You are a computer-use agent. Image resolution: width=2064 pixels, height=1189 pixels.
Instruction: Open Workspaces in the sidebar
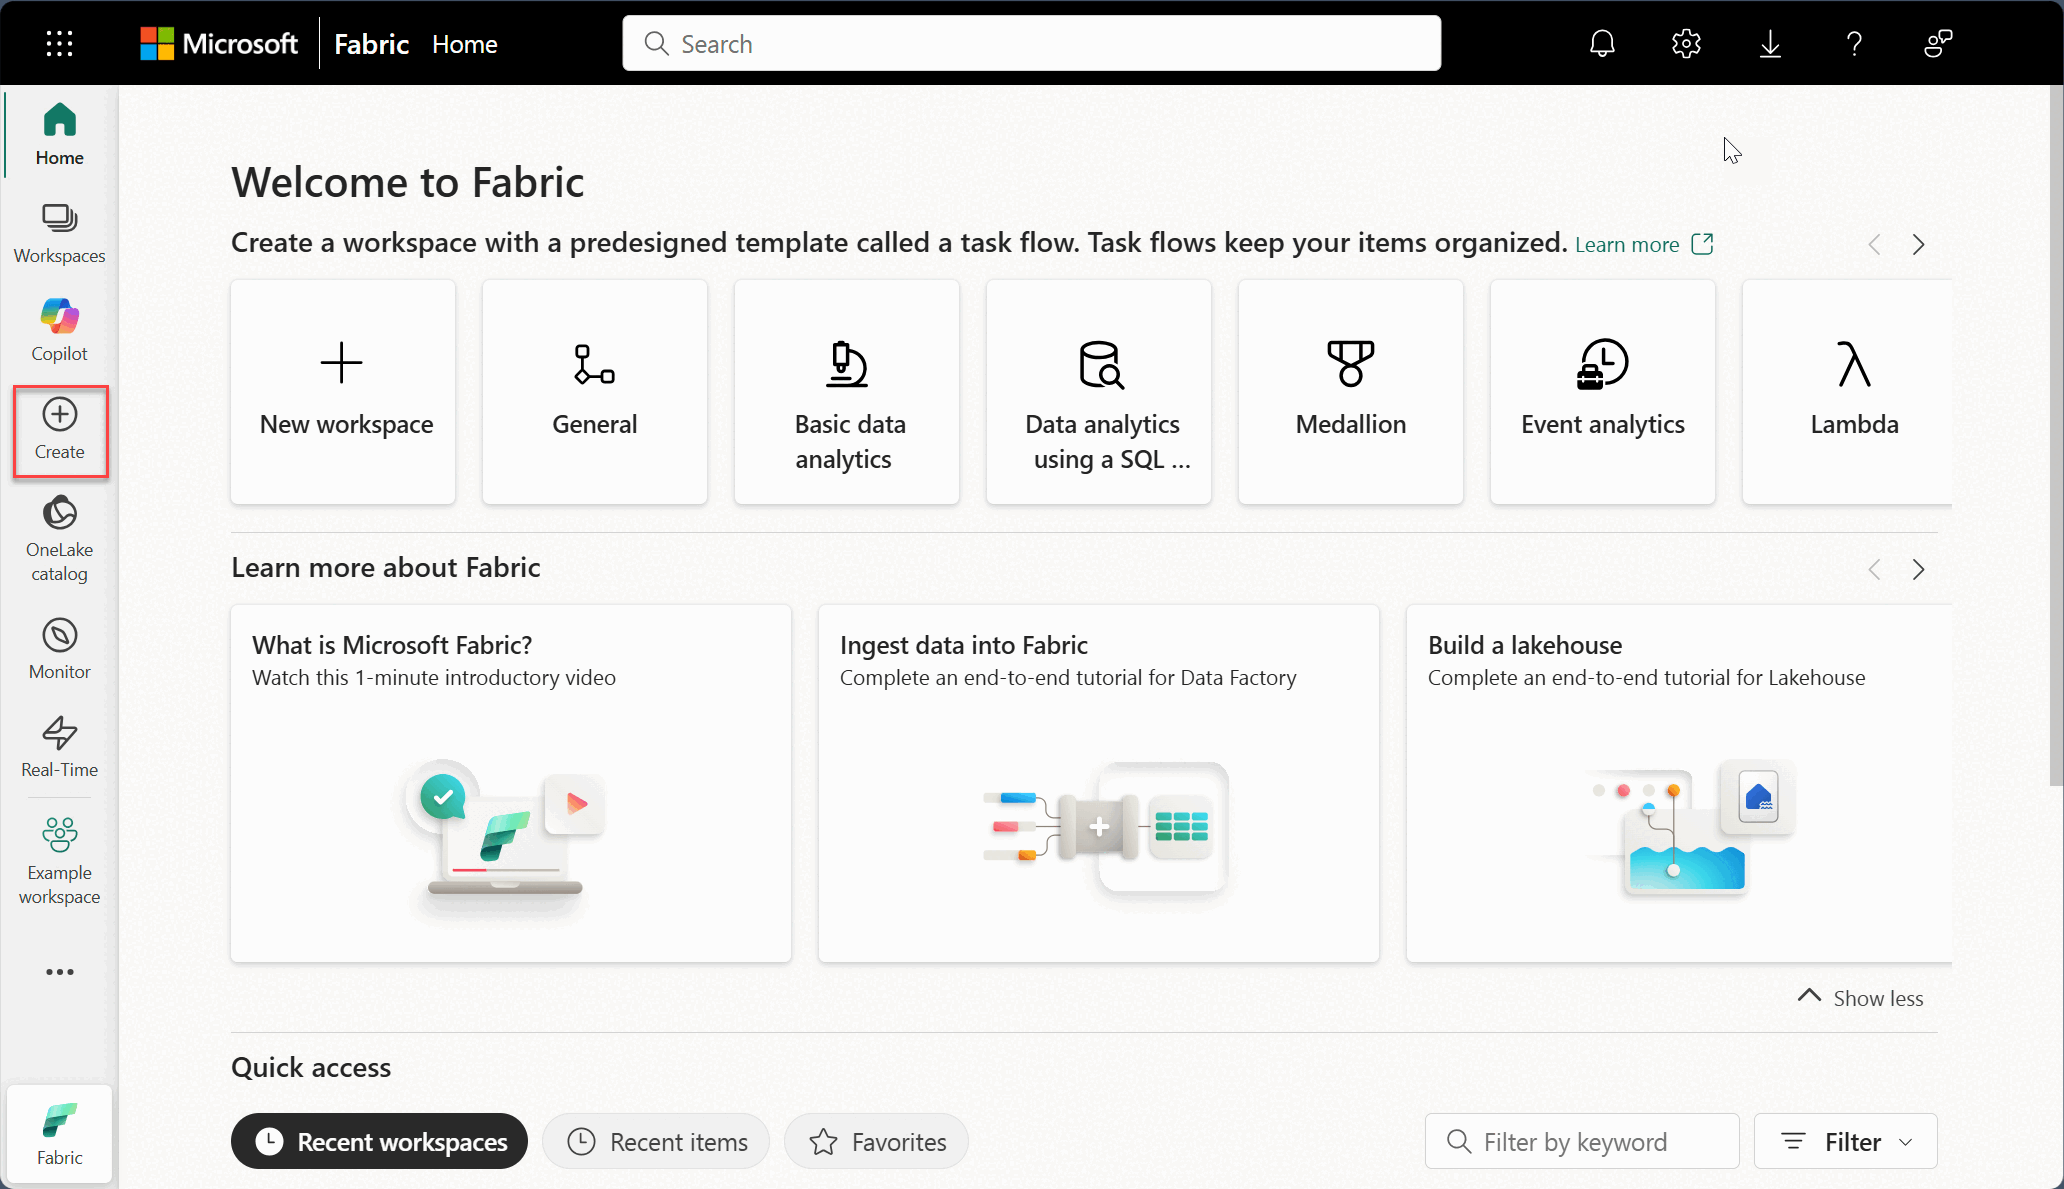pyautogui.click(x=59, y=233)
